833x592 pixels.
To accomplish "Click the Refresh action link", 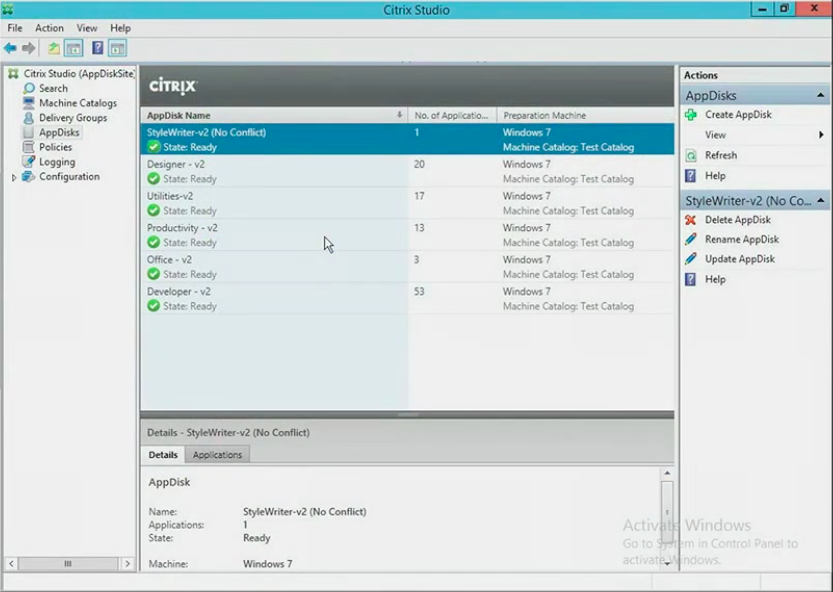I will tap(721, 155).
